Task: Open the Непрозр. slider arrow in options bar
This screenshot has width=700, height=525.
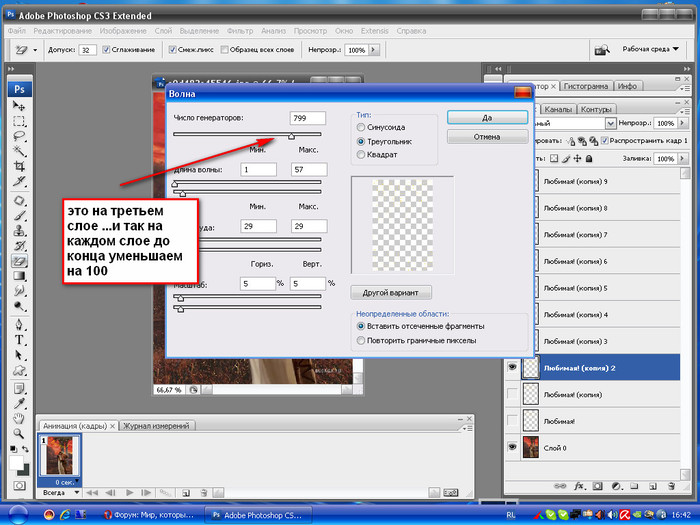Action: (x=374, y=50)
